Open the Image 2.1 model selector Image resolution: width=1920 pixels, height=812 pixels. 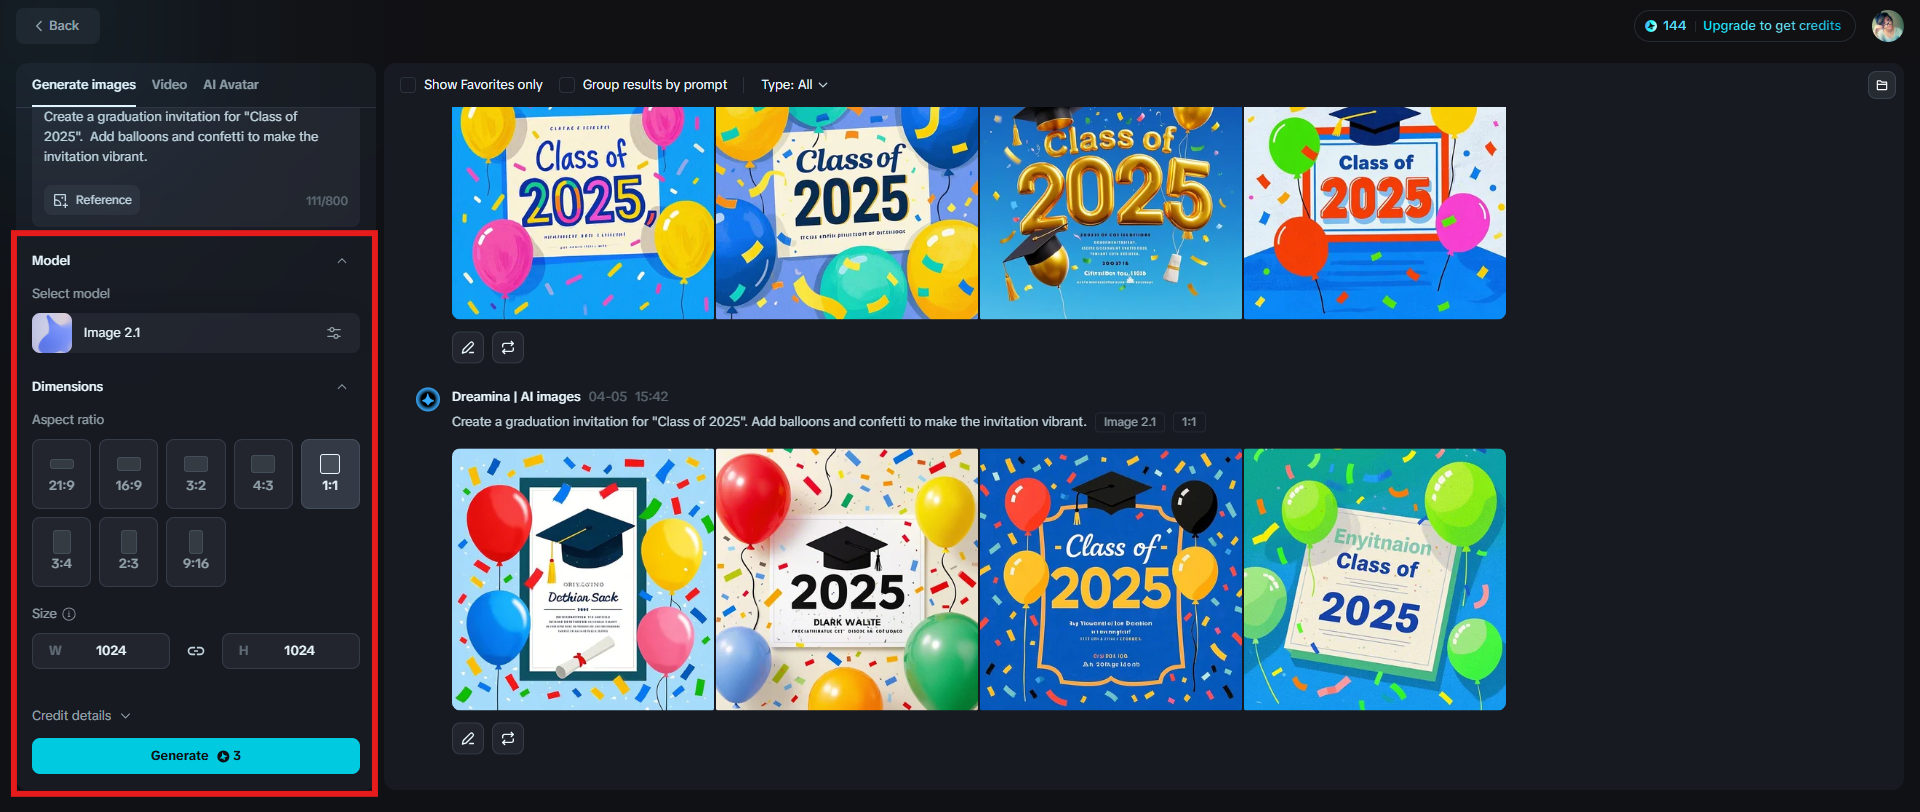coord(196,333)
